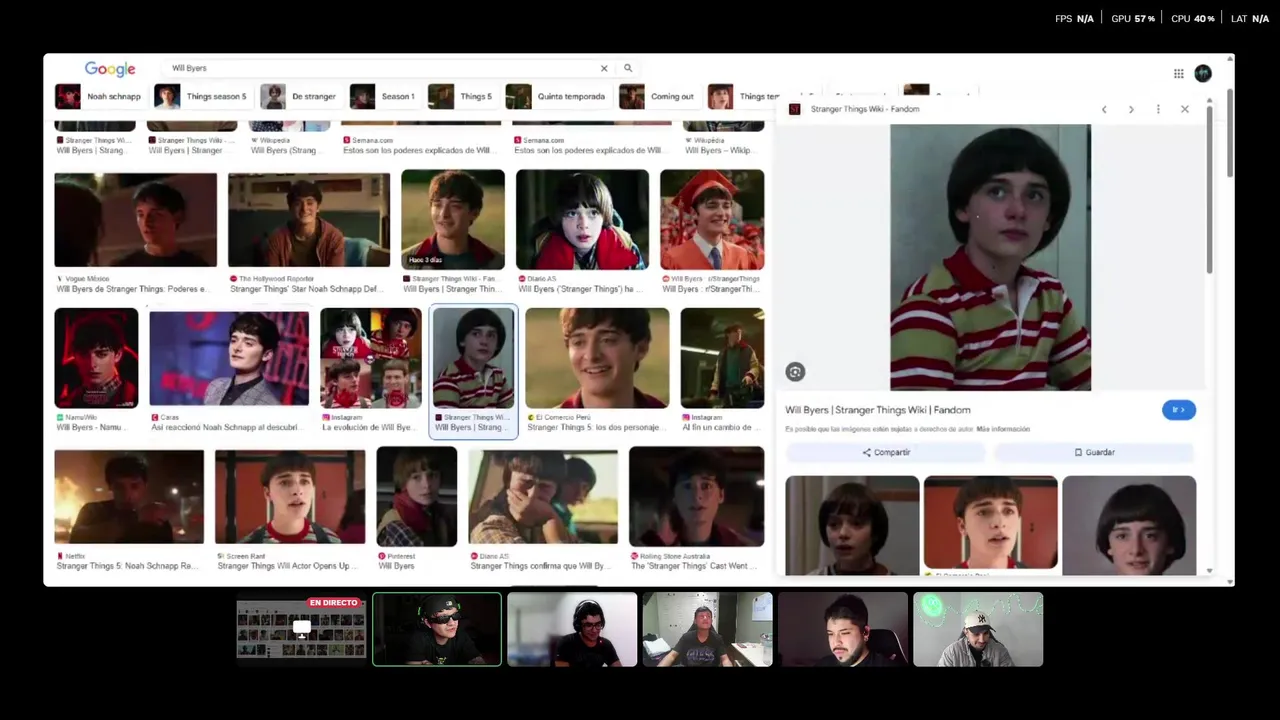Viewport: 1280px width, 720px height.
Task: Click inside the Will Byers search field
Action: 380,68
